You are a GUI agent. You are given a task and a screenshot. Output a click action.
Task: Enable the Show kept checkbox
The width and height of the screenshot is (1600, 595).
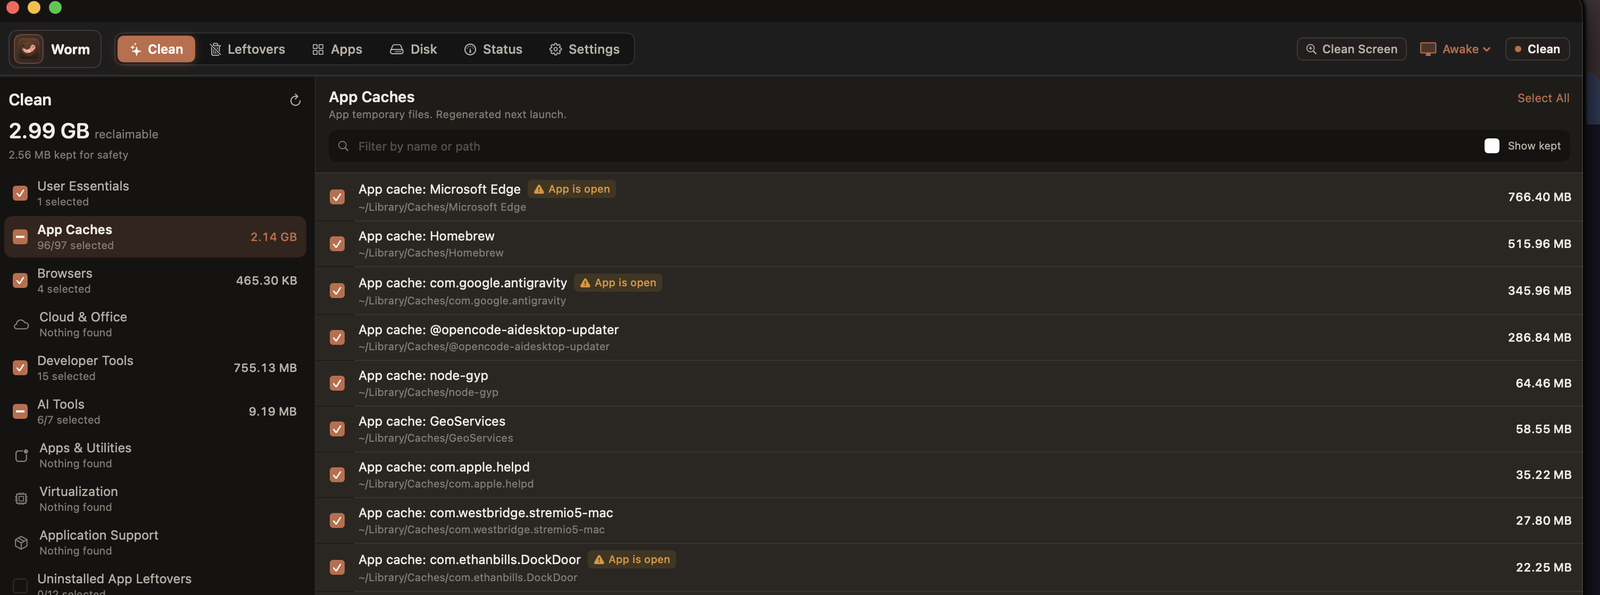[1492, 146]
